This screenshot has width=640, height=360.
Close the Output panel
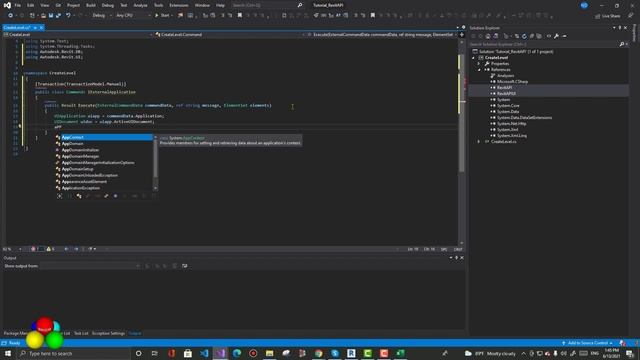pyautogui.click(x=462, y=258)
